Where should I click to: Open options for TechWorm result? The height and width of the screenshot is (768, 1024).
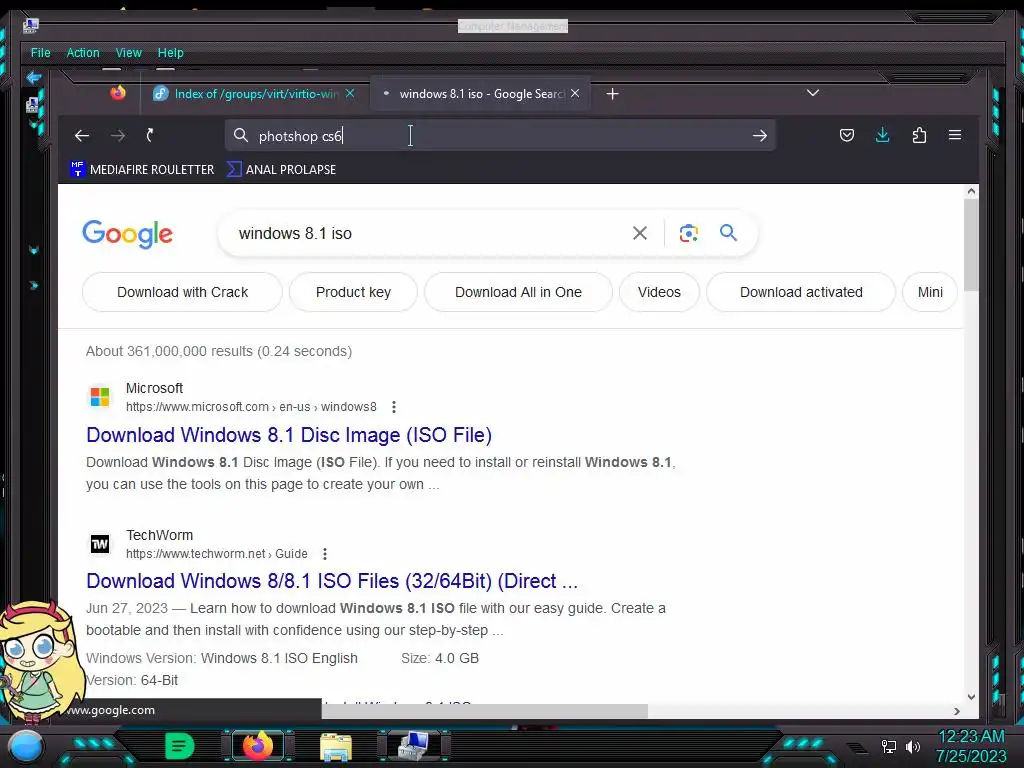coord(325,554)
